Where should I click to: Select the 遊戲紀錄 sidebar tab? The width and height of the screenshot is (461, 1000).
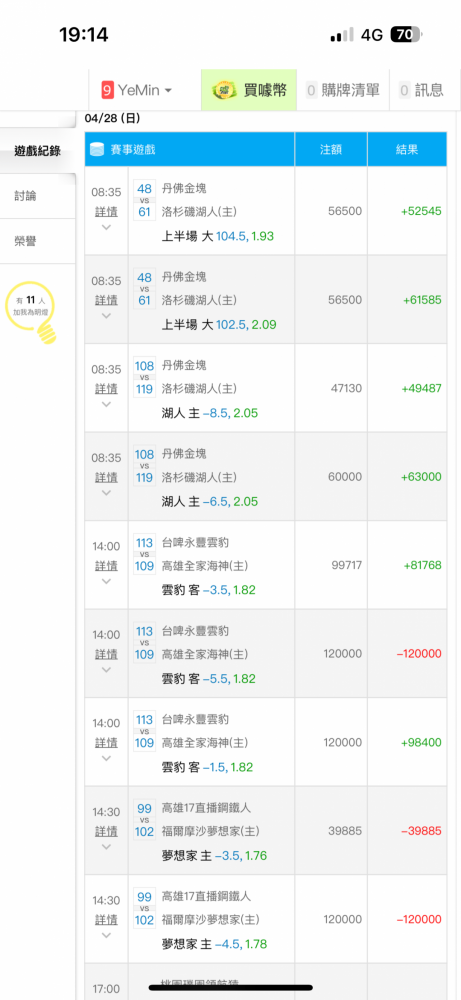point(38,151)
